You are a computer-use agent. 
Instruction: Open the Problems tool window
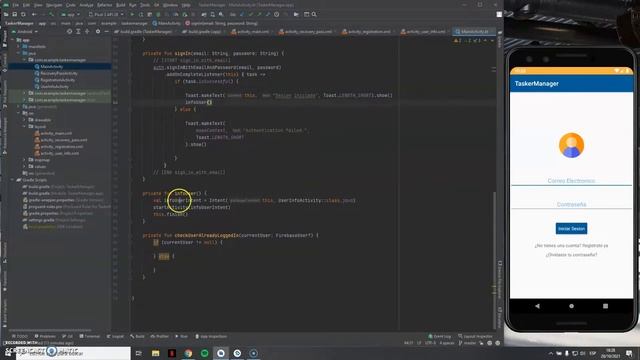(x=45, y=336)
